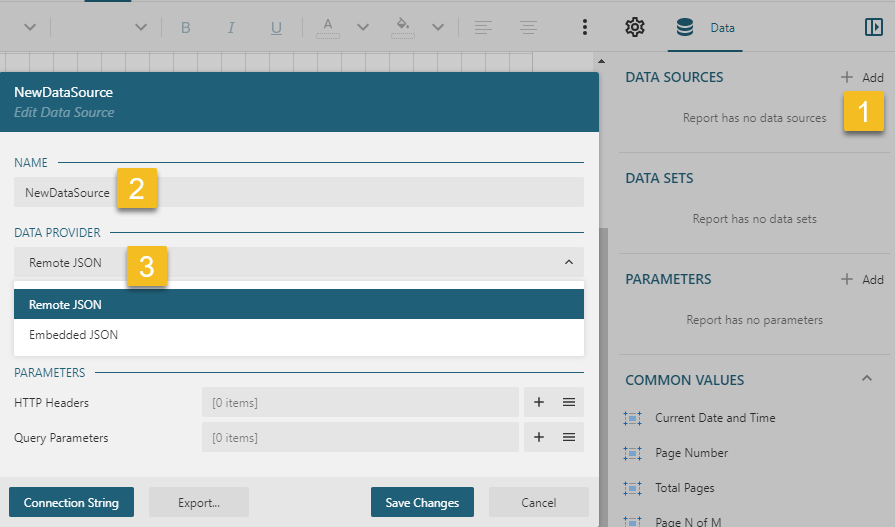Open the properties gear icon
The width and height of the screenshot is (895, 527).
click(634, 27)
